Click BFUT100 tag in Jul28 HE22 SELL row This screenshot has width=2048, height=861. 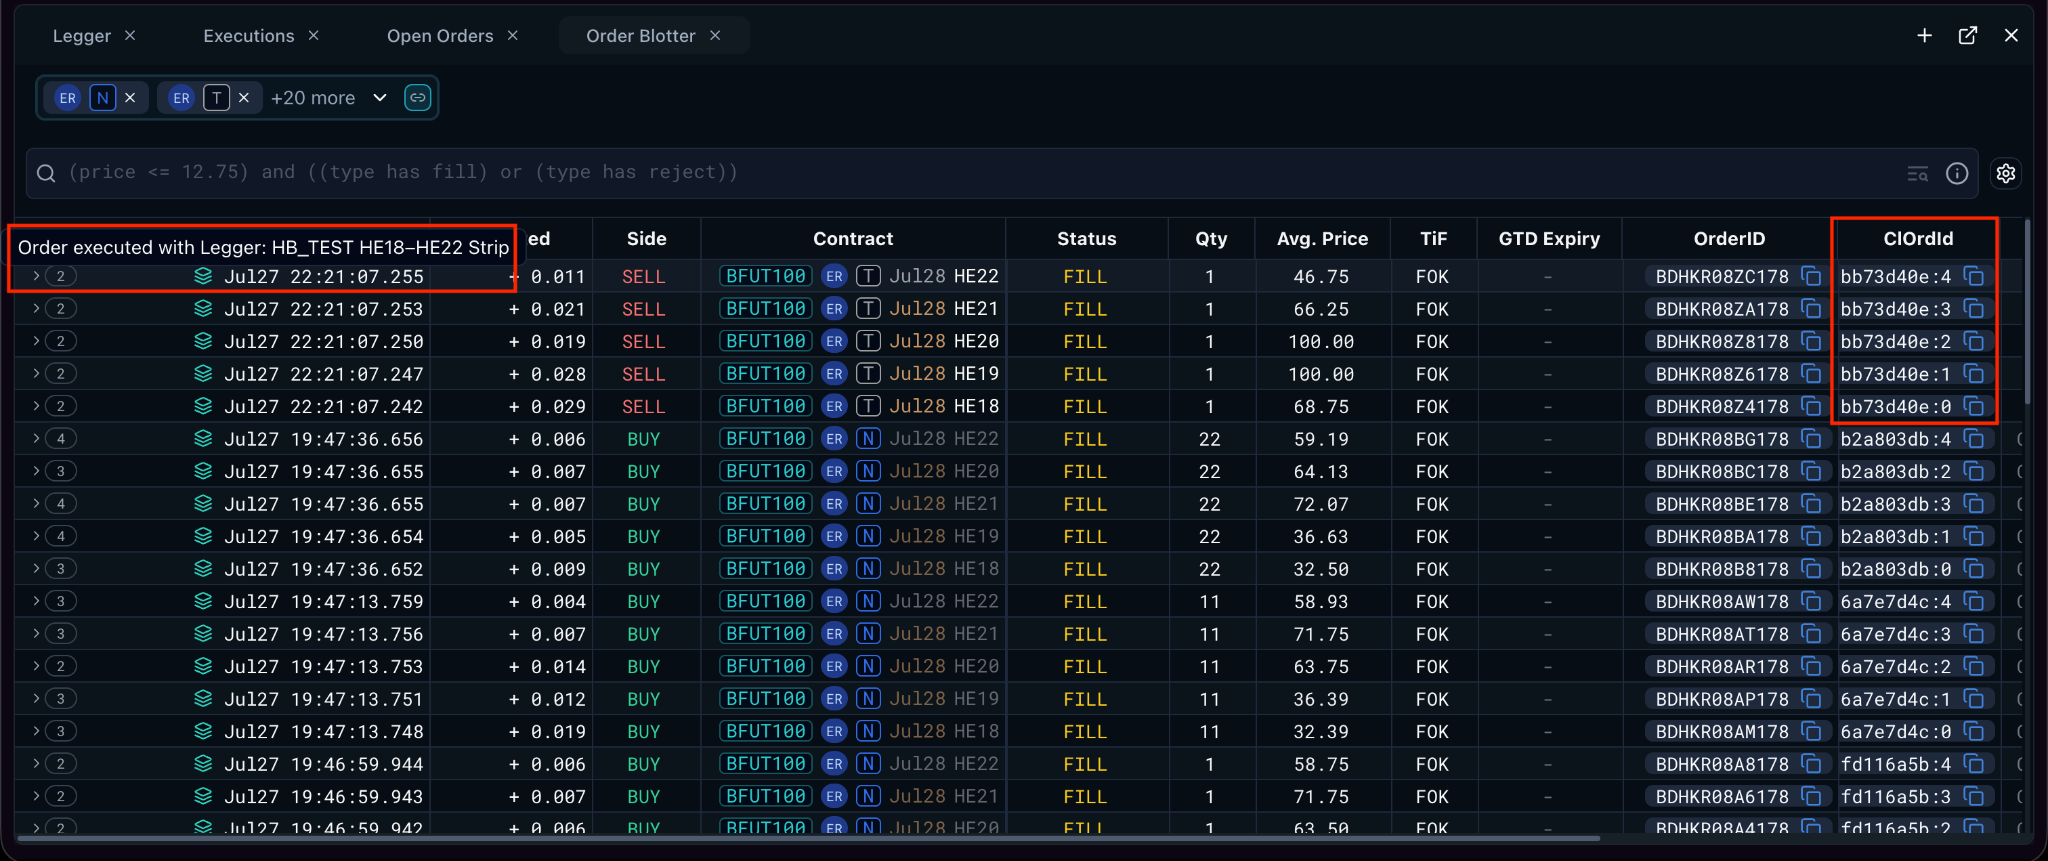pyautogui.click(x=766, y=276)
